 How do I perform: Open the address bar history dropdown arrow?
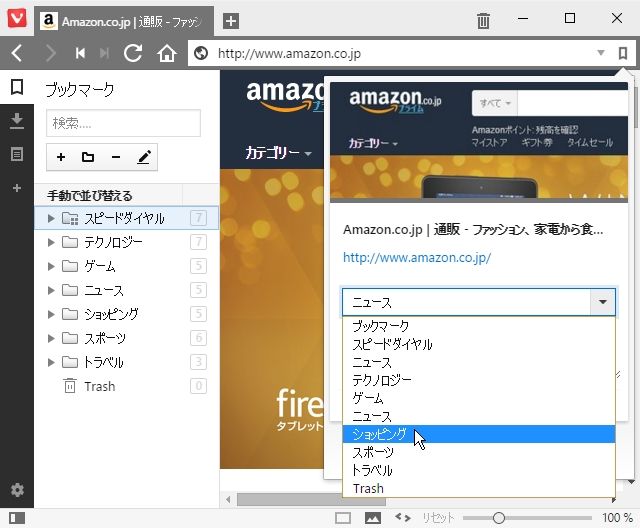(600, 53)
